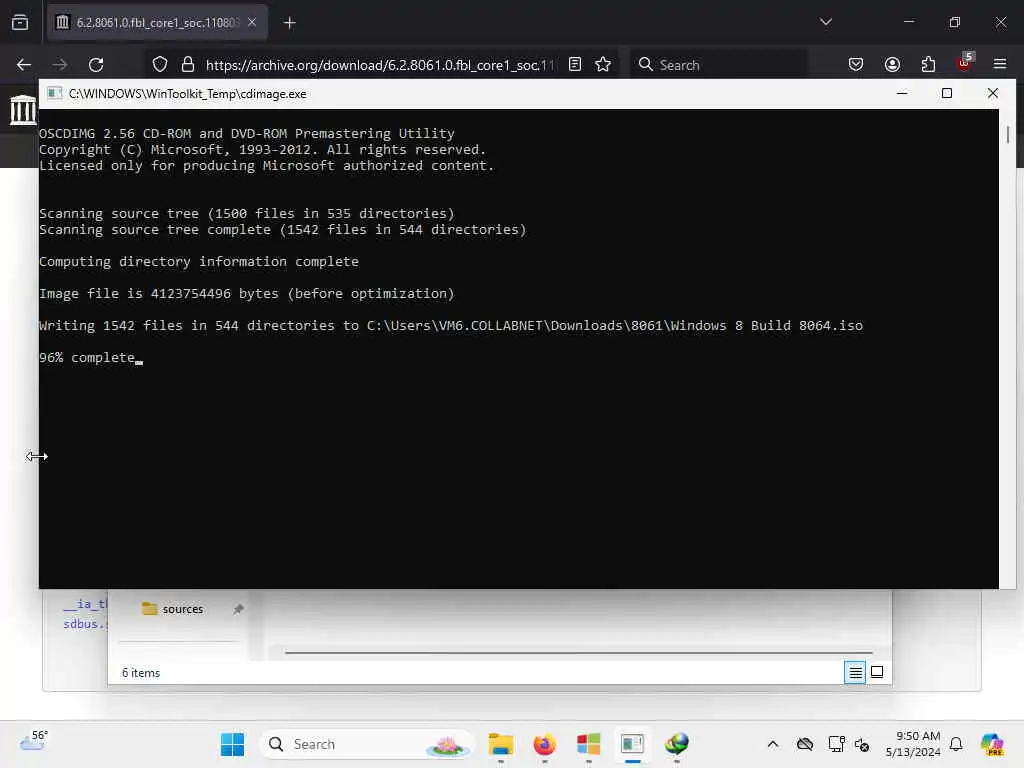1024x768 pixels.
Task: Unpin the sources folder pin icon
Action: pyautogui.click(x=238, y=609)
